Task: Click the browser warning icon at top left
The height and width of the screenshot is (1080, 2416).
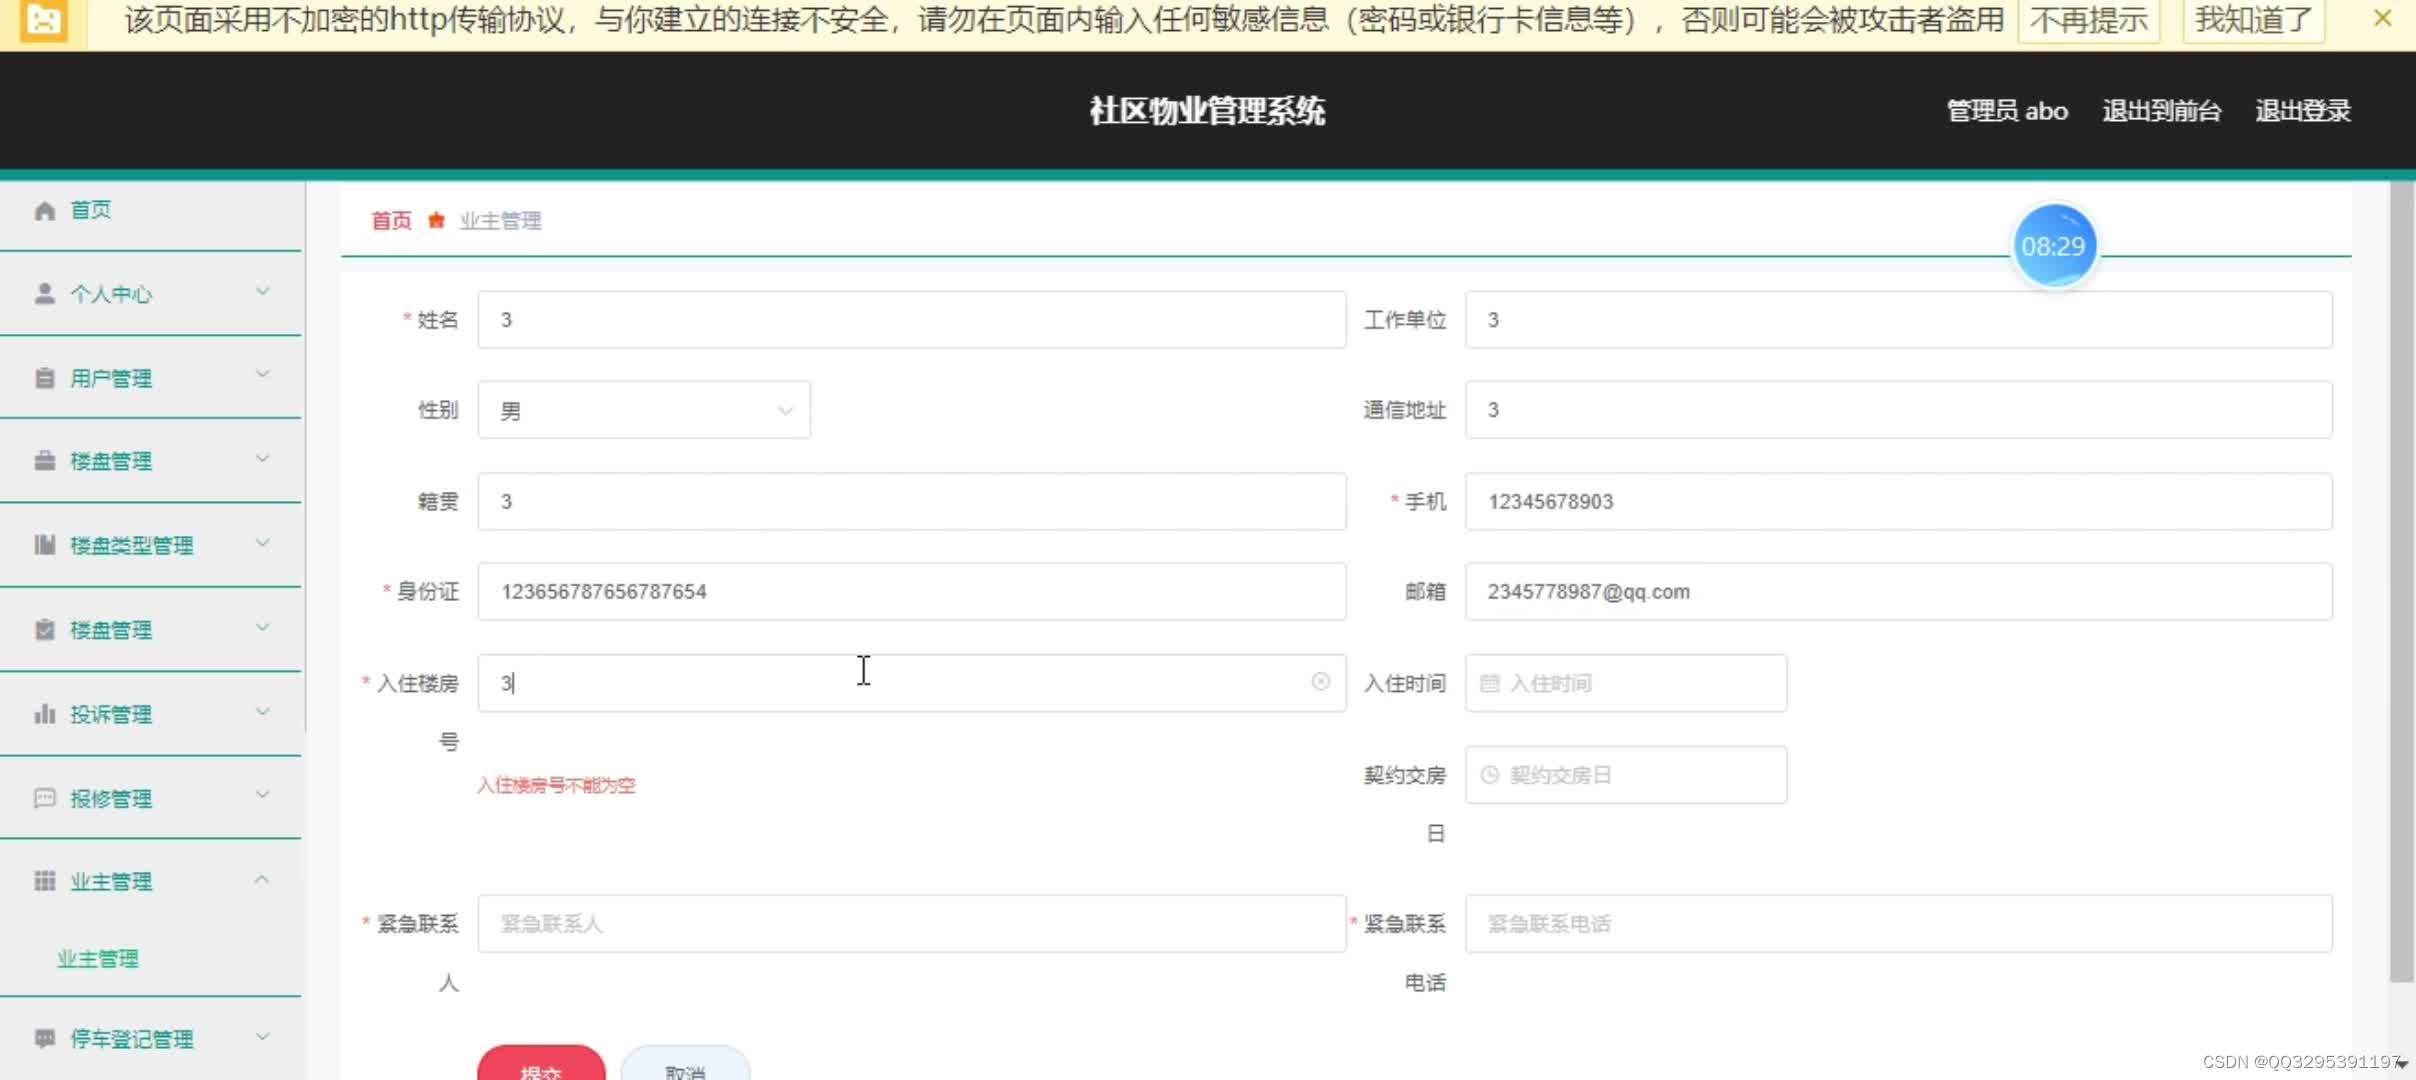Action: [44, 19]
